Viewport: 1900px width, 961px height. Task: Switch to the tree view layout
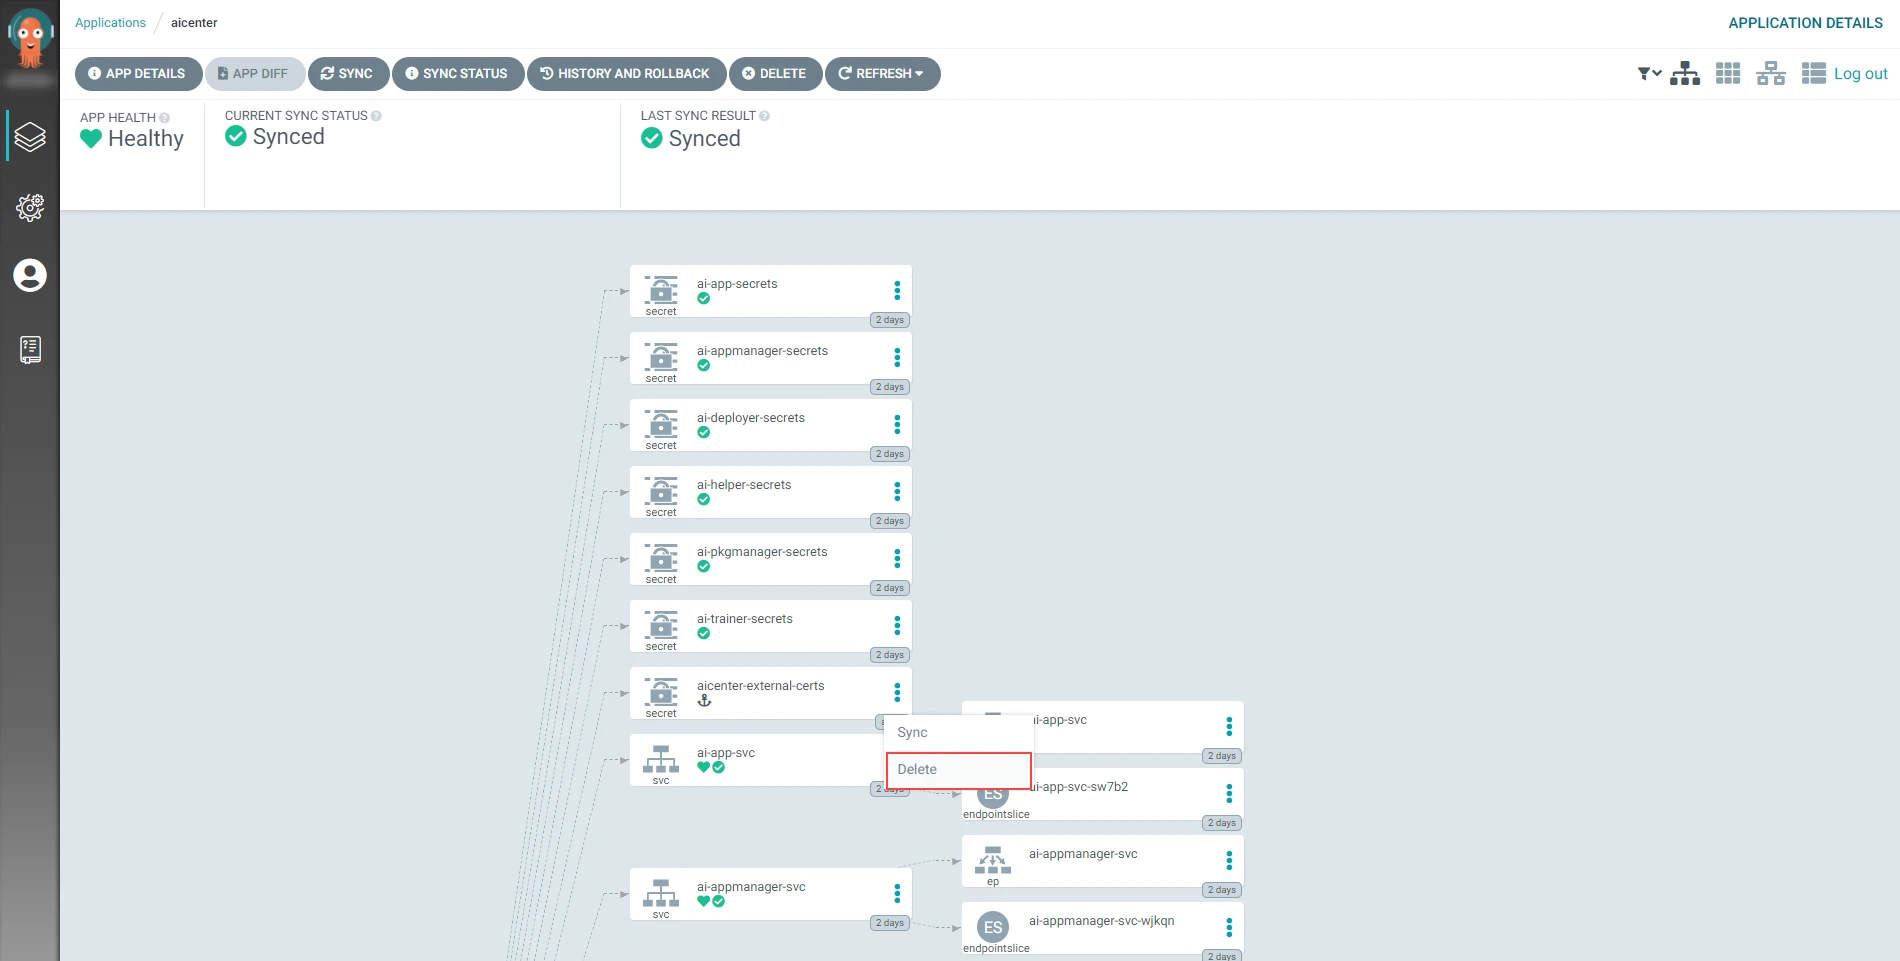pyautogui.click(x=1685, y=73)
